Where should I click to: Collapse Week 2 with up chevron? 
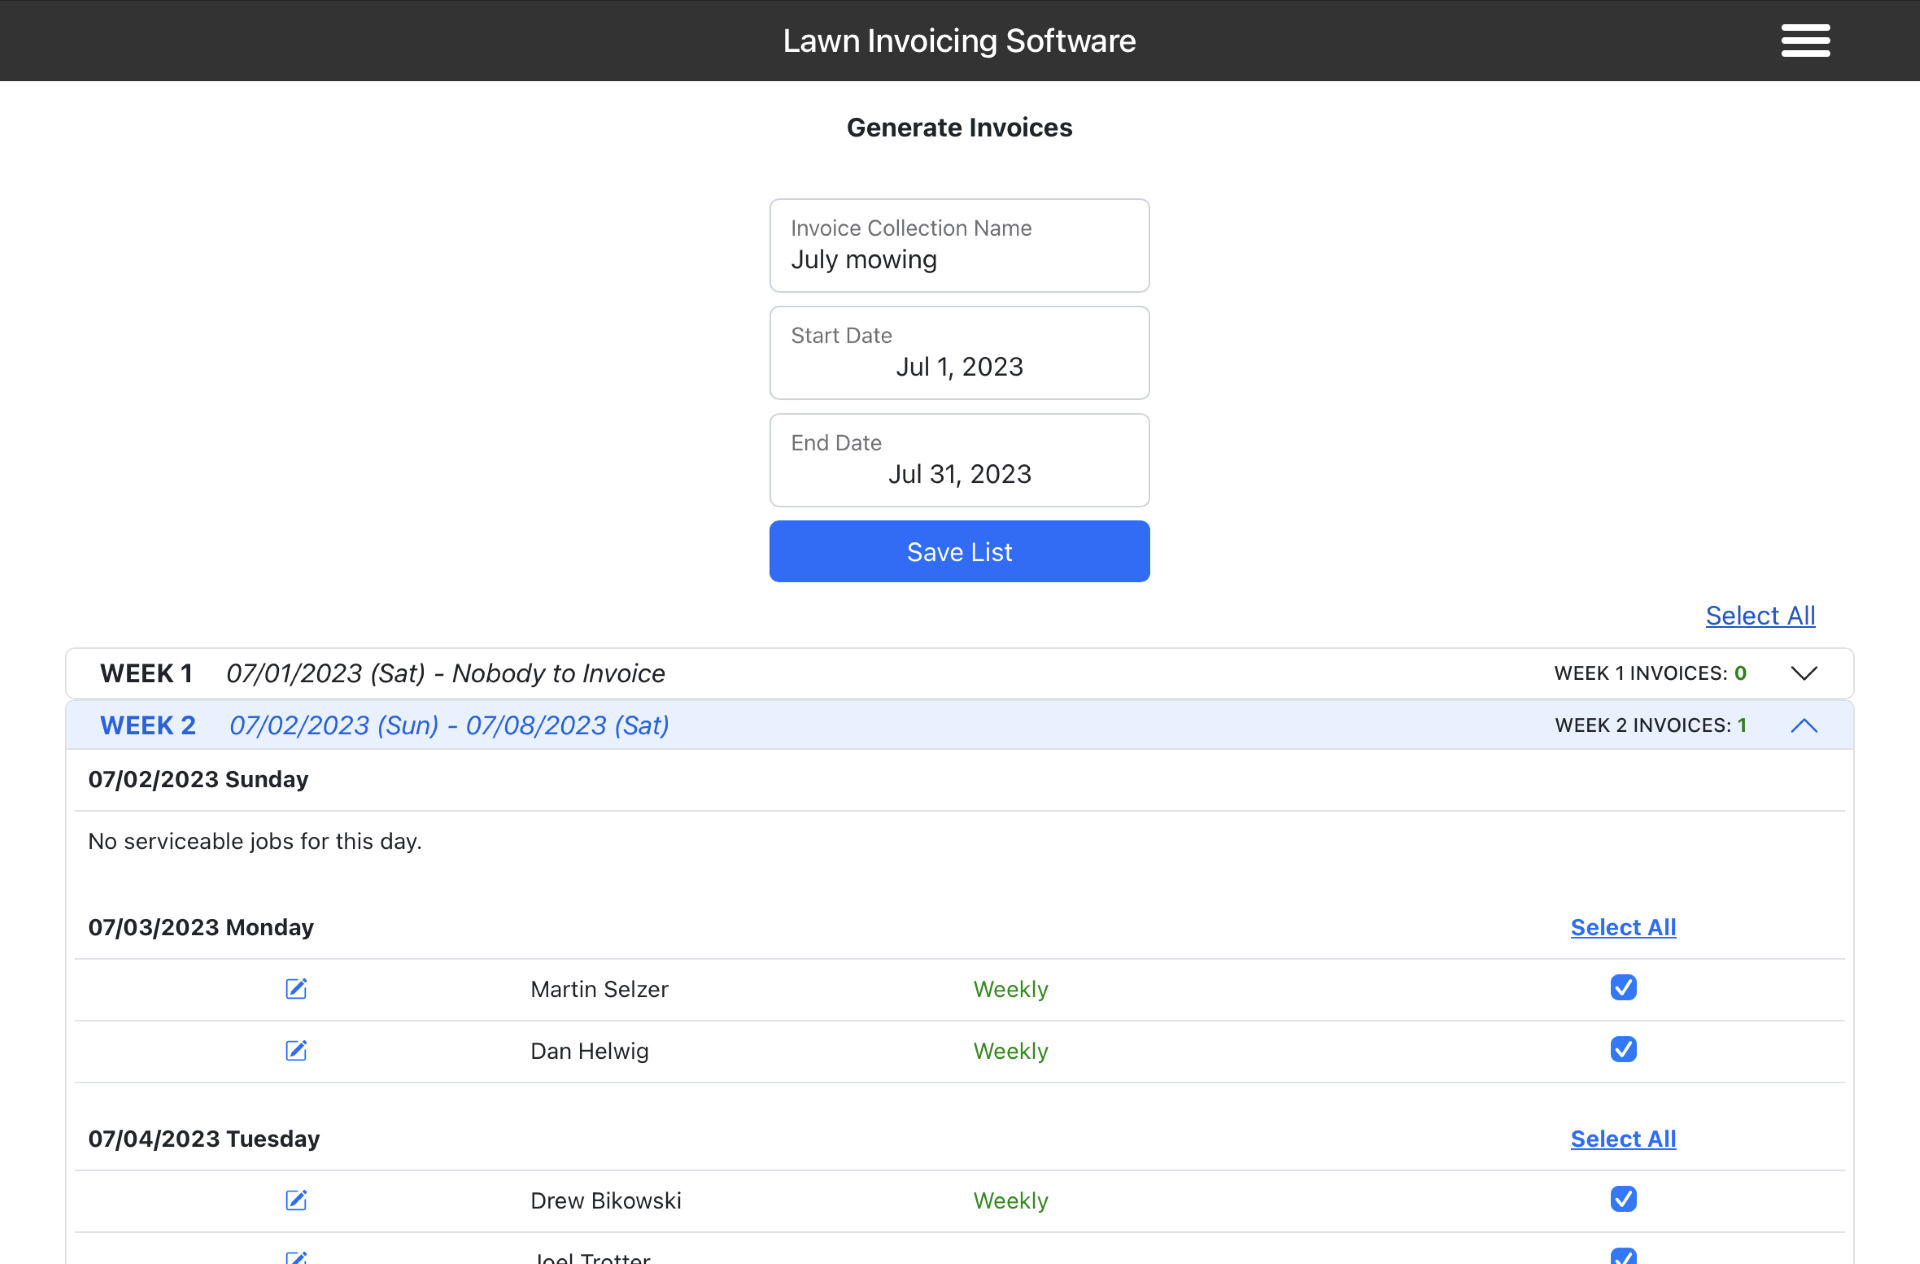(1803, 726)
